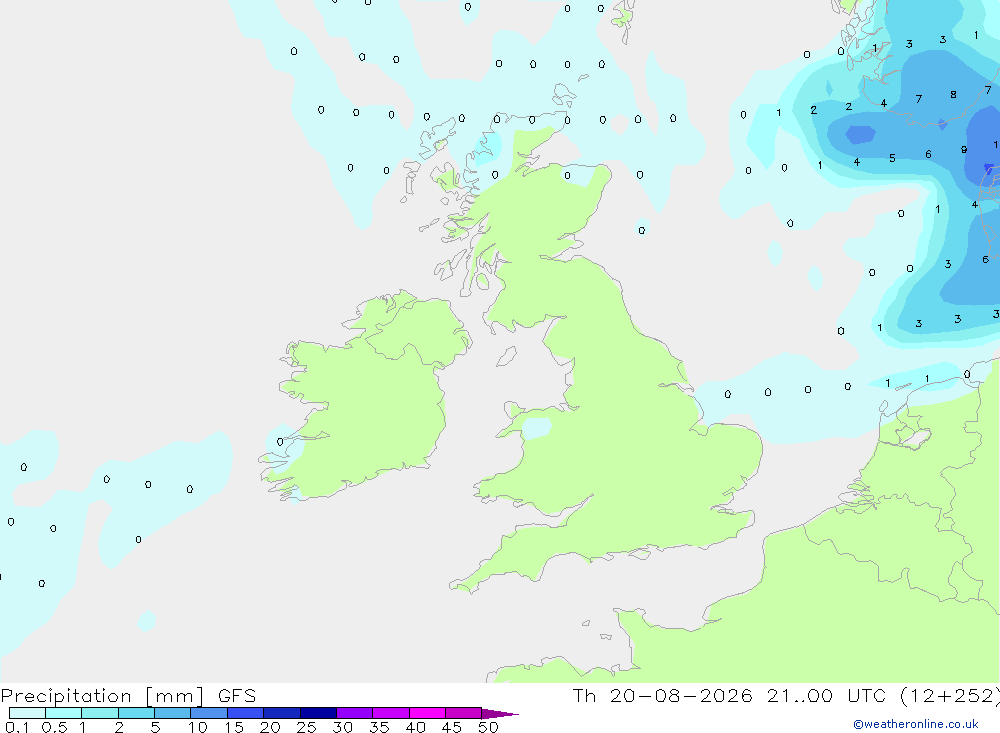The height and width of the screenshot is (733, 1000).
Task: Click the legend label '0.5'
Action: (x=54, y=727)
